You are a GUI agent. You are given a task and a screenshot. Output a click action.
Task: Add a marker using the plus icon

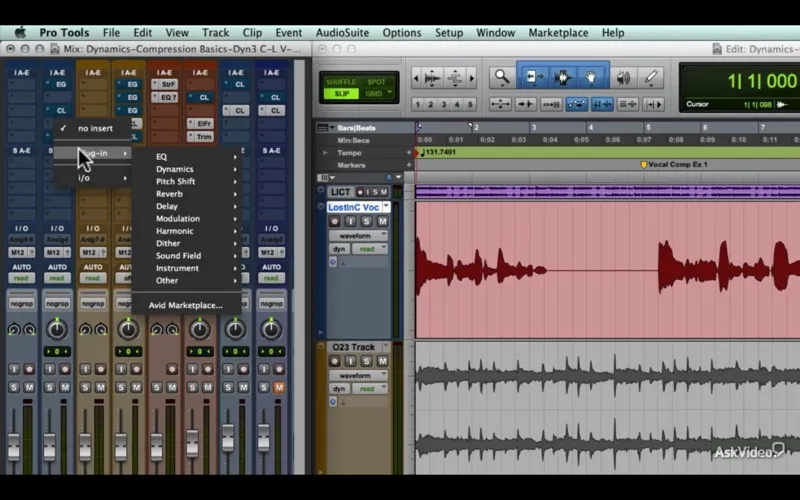point(409,165)
